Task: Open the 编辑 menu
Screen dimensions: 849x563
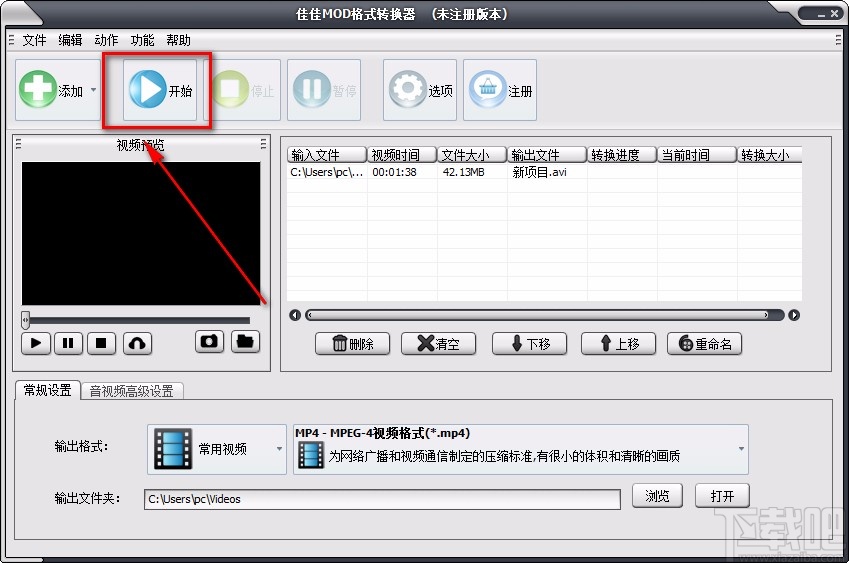Action: (70, 40)
